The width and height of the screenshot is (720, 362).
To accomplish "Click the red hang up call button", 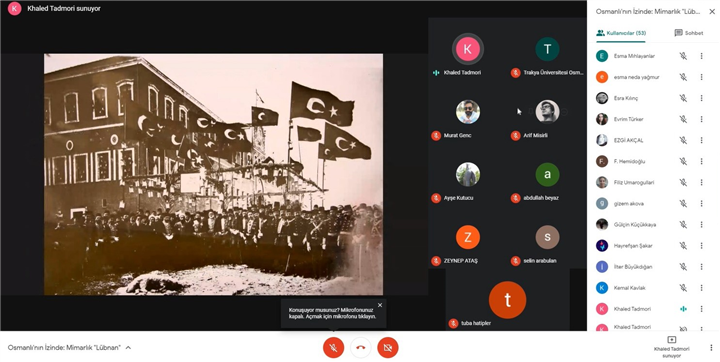I will click(x=360, y=348).
